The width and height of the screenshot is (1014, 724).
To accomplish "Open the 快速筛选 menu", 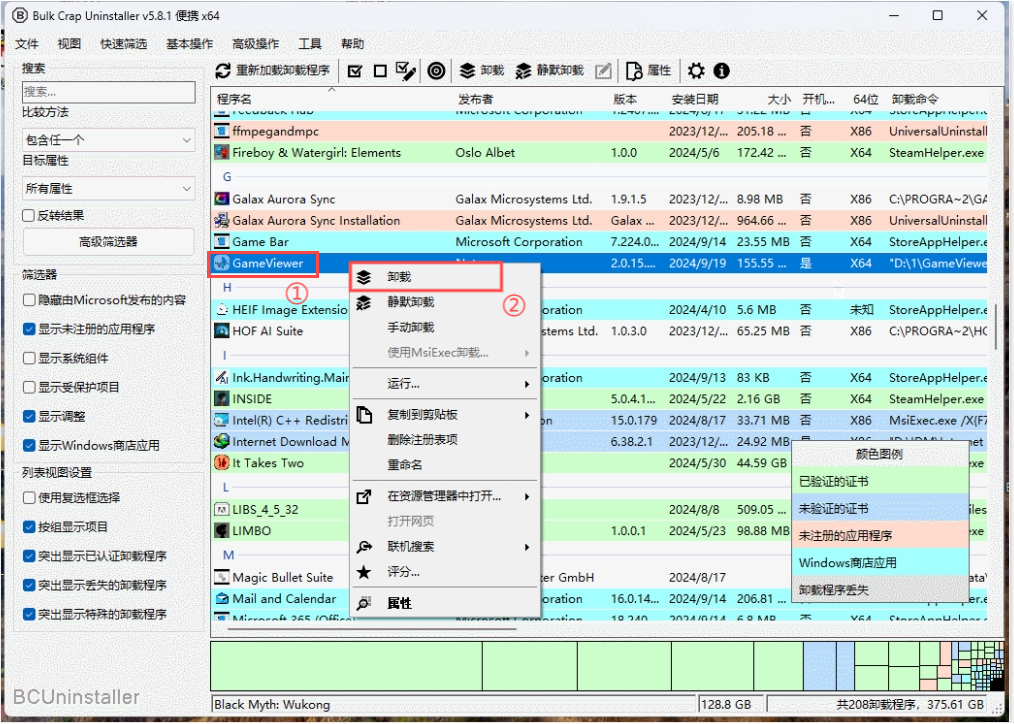I will pyautogui.click(x=124, y=44).
